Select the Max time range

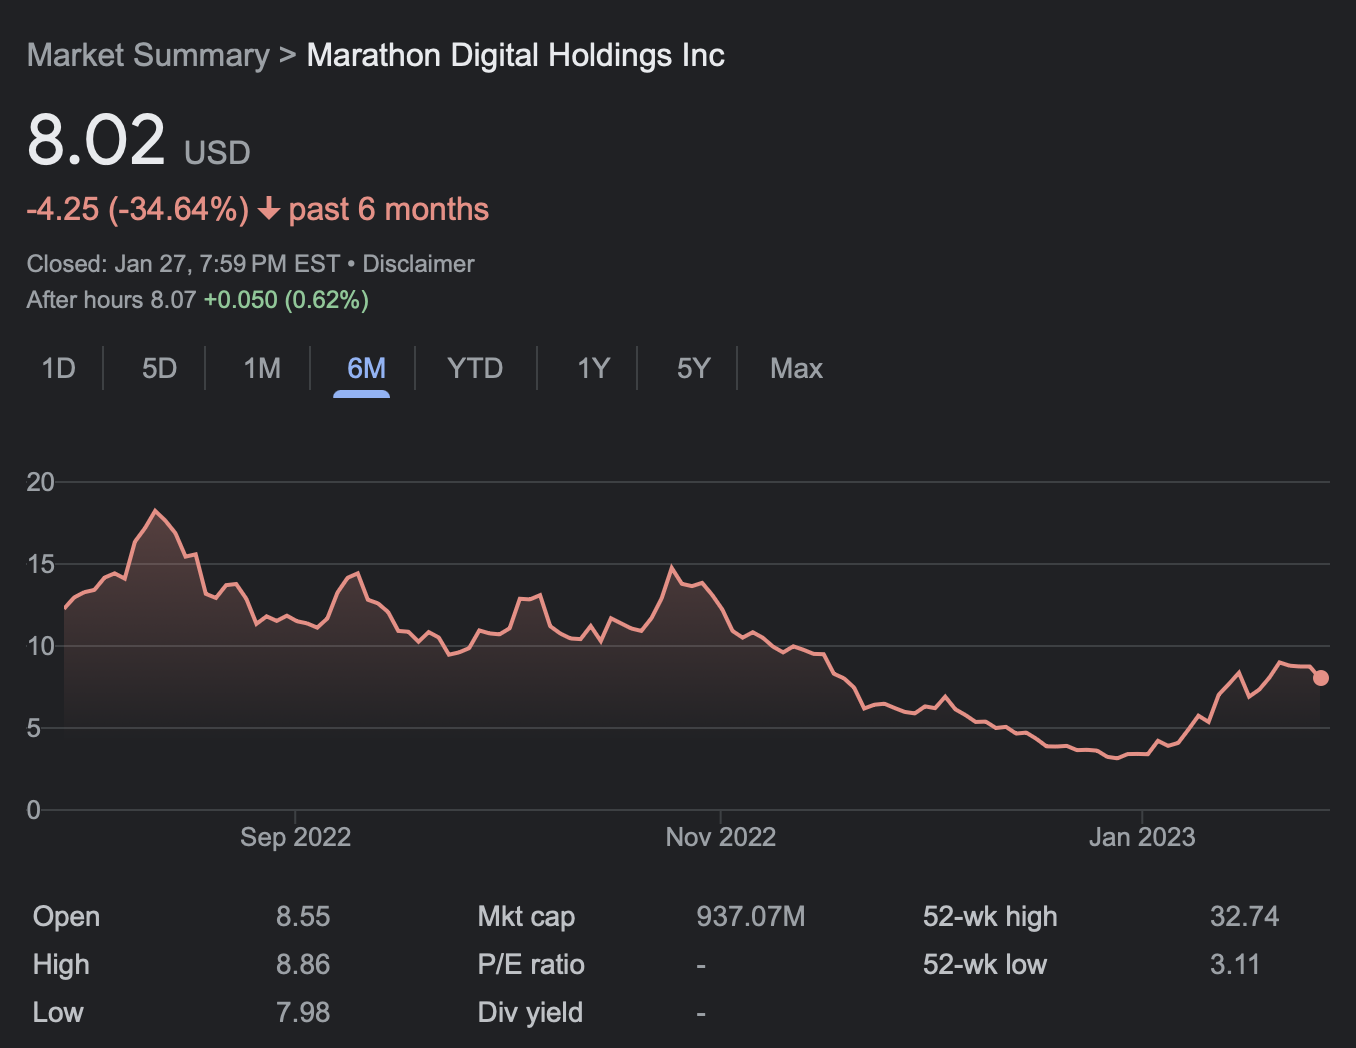(796, 369)
